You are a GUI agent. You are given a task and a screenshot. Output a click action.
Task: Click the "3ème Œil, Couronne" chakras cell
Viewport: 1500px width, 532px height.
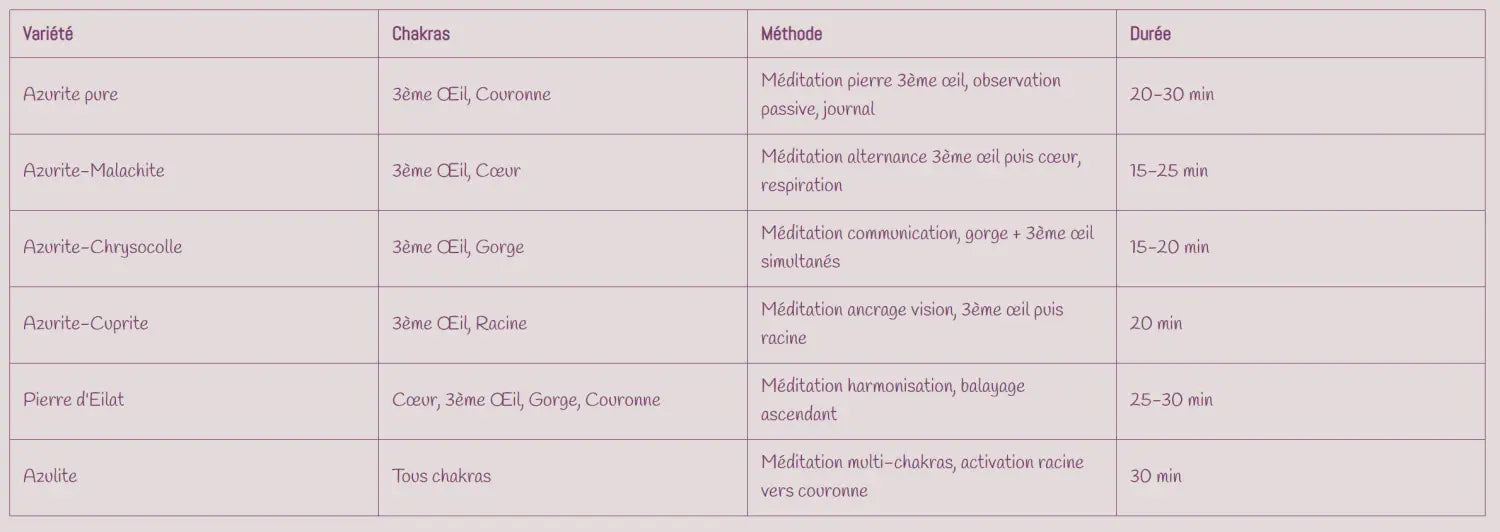coord(471,95)
